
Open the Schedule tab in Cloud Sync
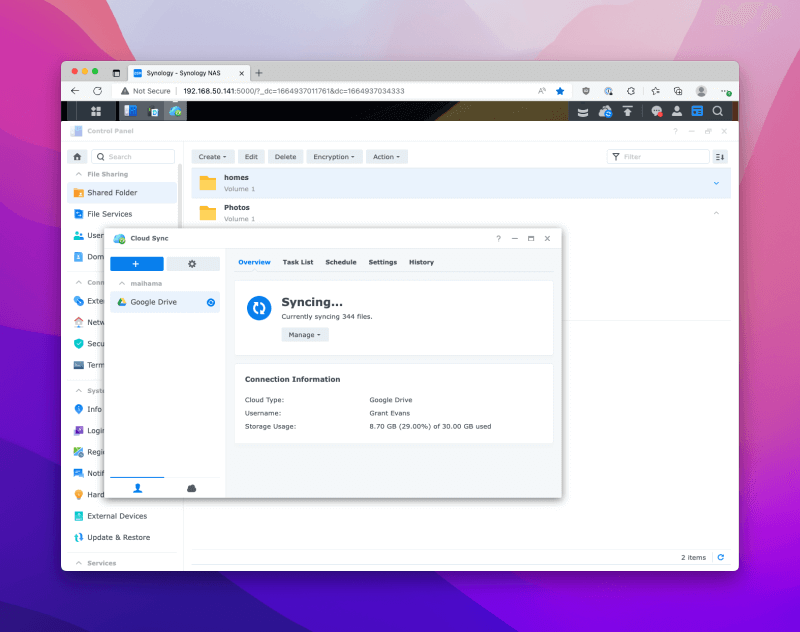(x=340, y=262)
